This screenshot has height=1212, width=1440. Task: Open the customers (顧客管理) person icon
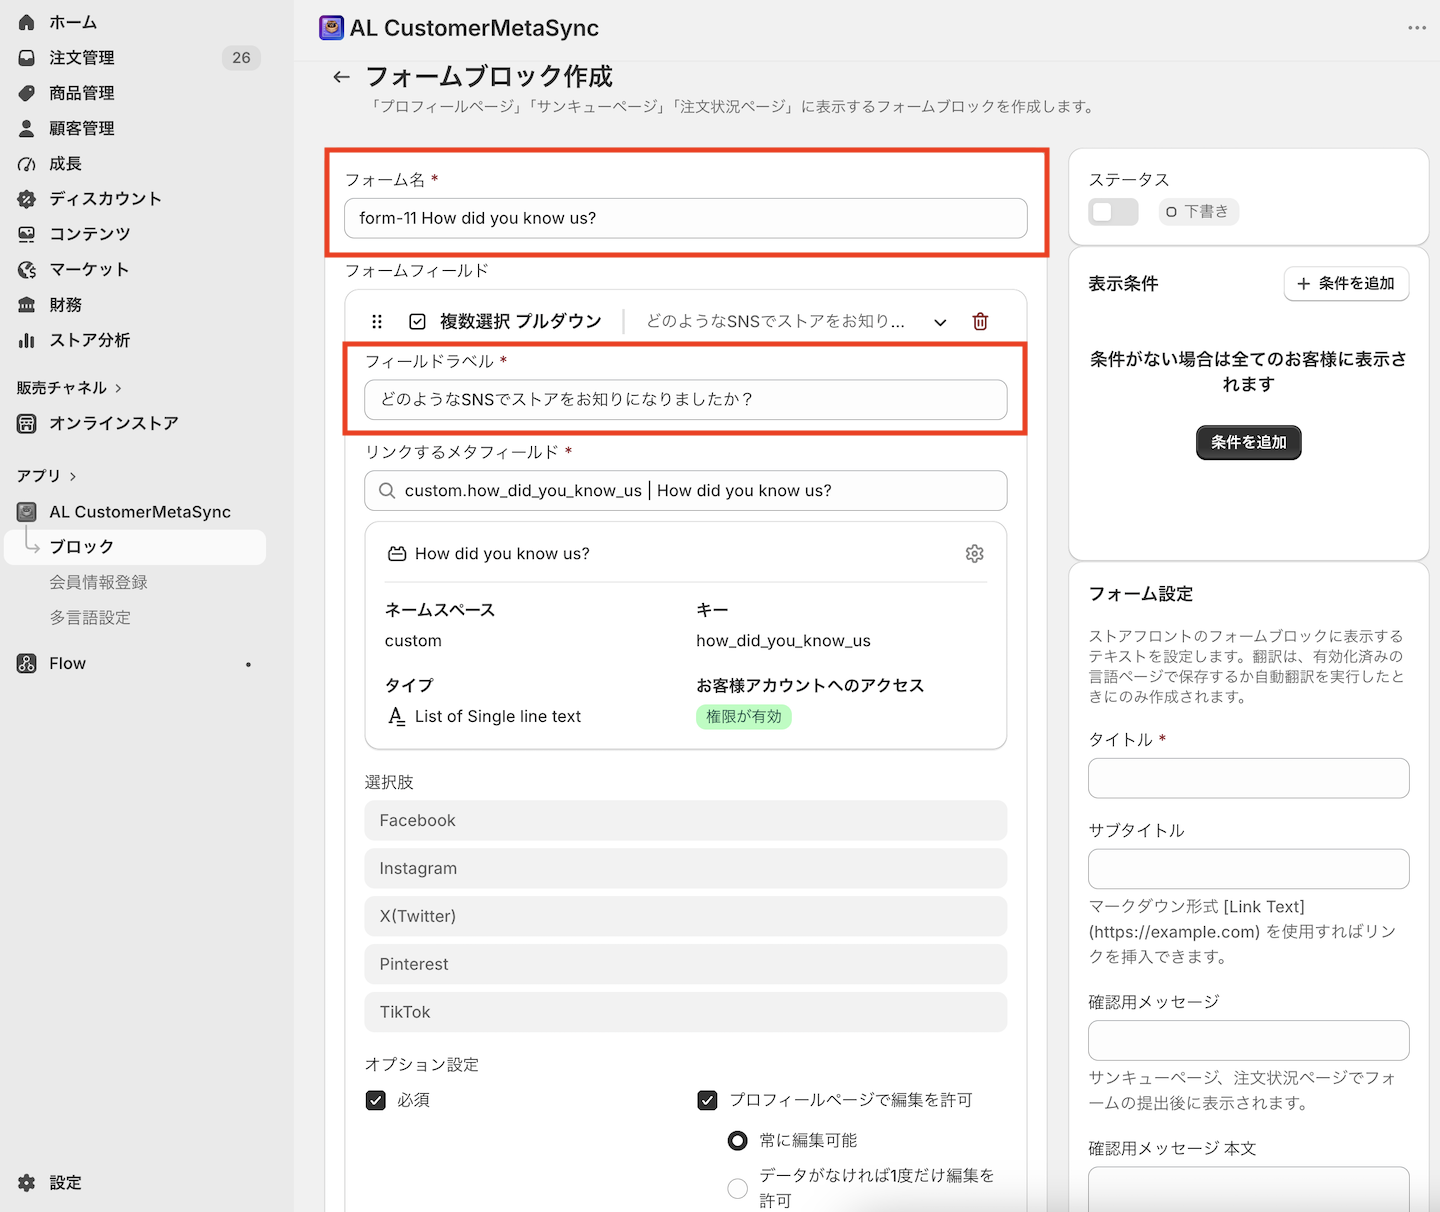tap(27, 128)
